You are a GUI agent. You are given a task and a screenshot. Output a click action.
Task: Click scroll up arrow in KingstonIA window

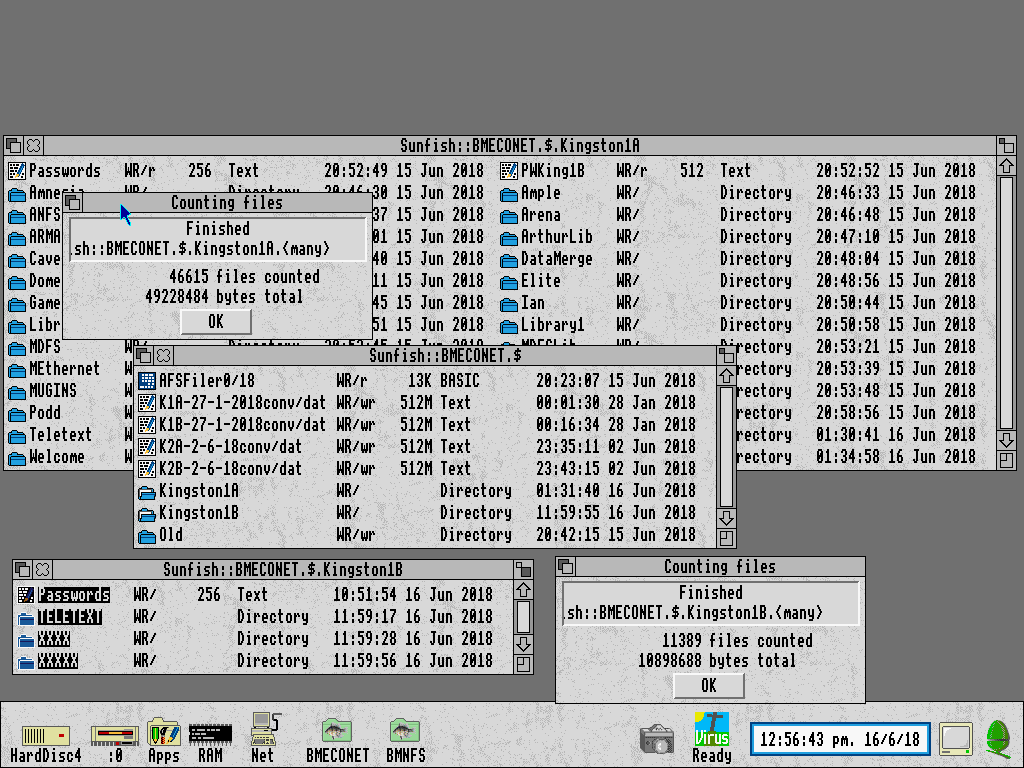click(x=1006, y=167)
